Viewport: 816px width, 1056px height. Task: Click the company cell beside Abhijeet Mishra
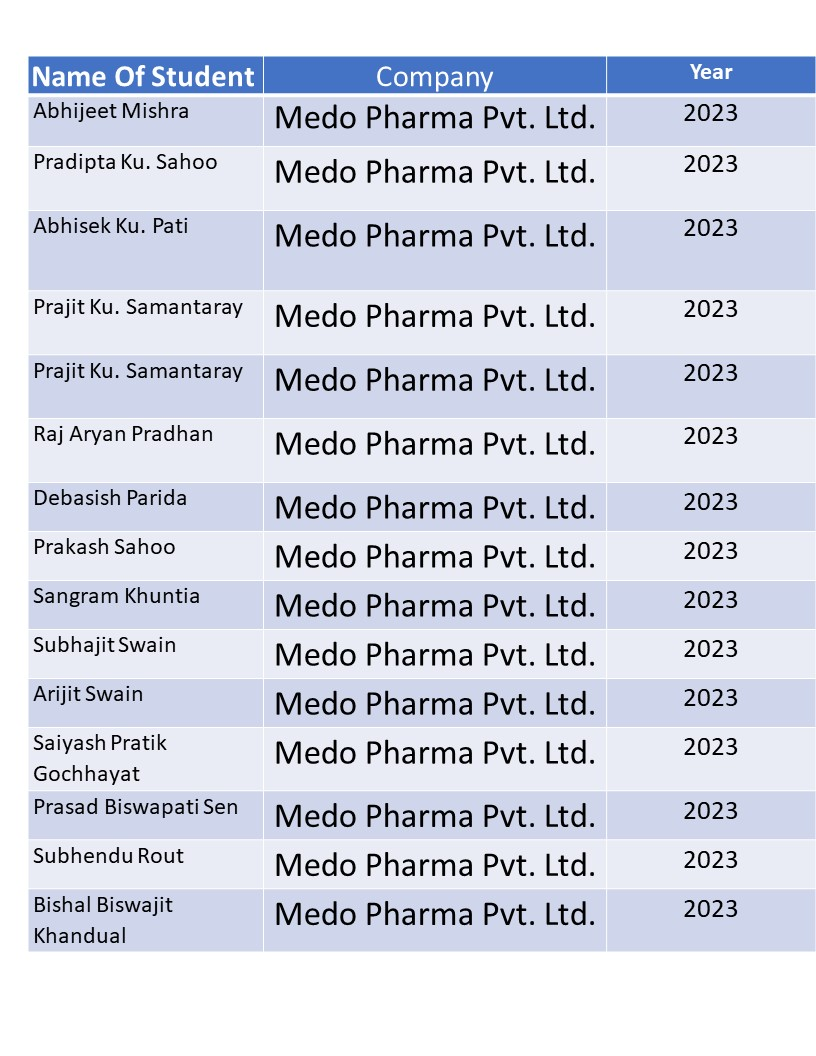[435, 121]
